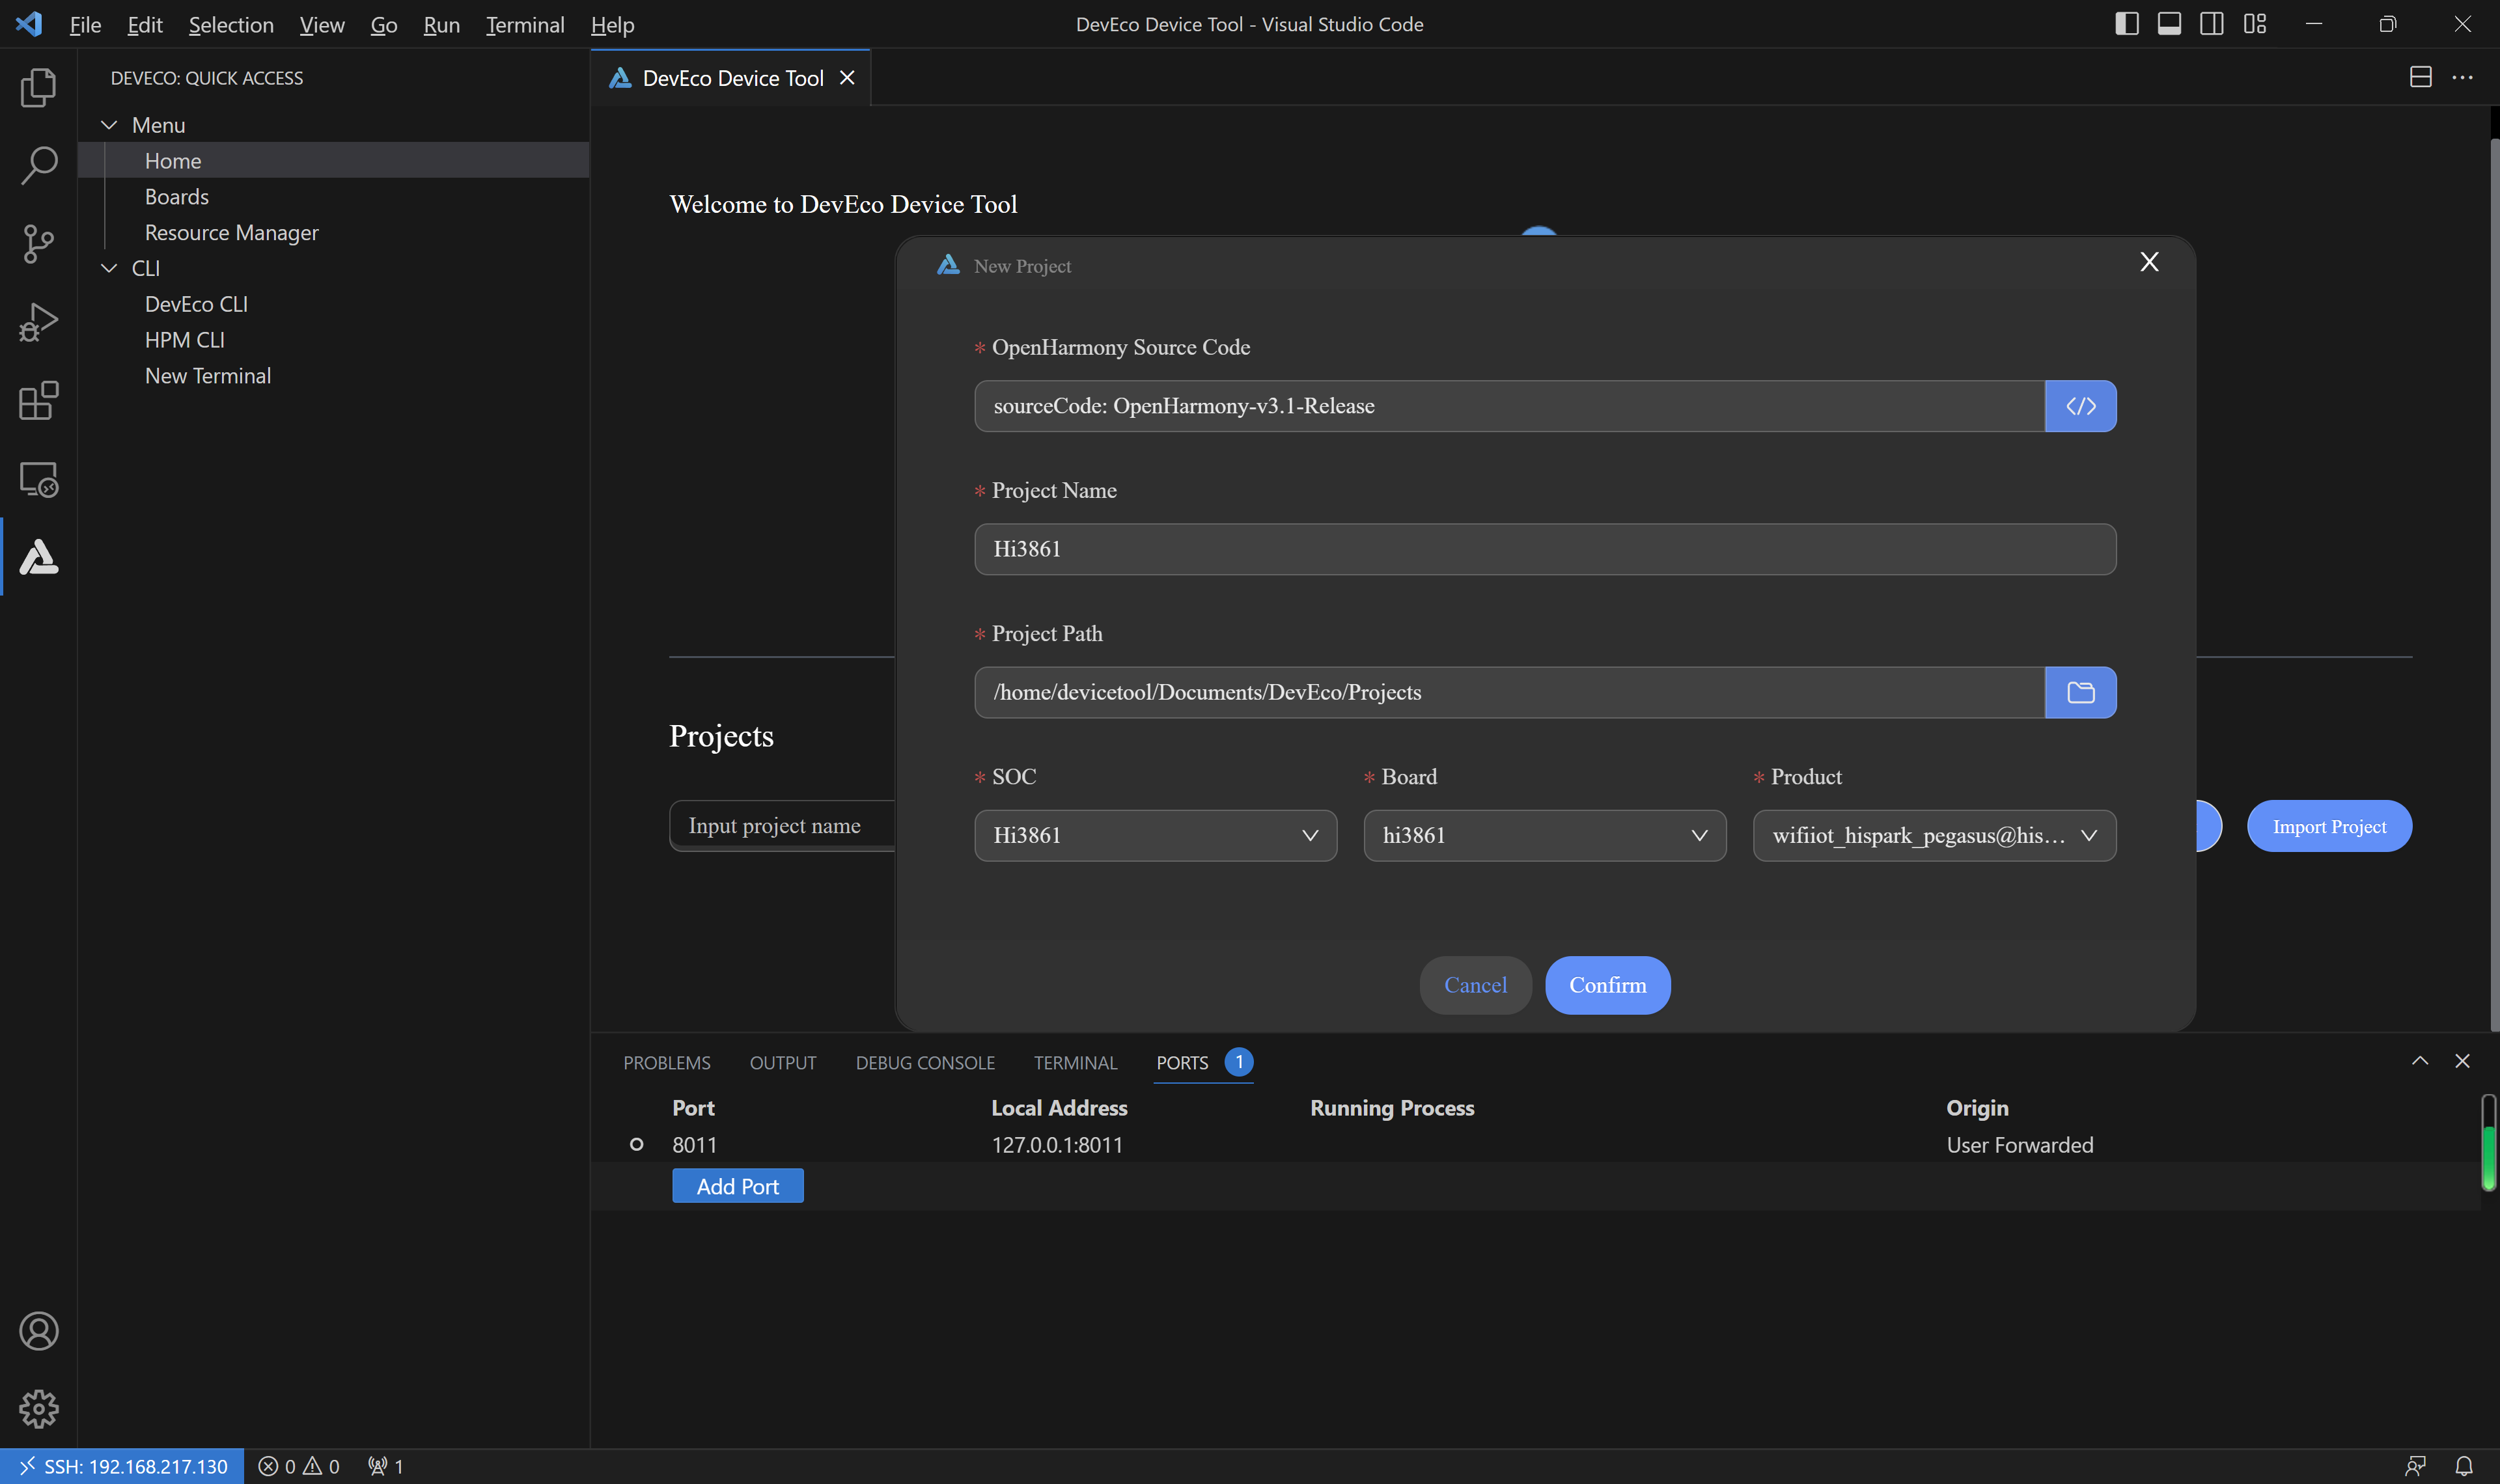Collapse the CLI tree section
Screen dimensions: 2500x1484
click(109, 268)
